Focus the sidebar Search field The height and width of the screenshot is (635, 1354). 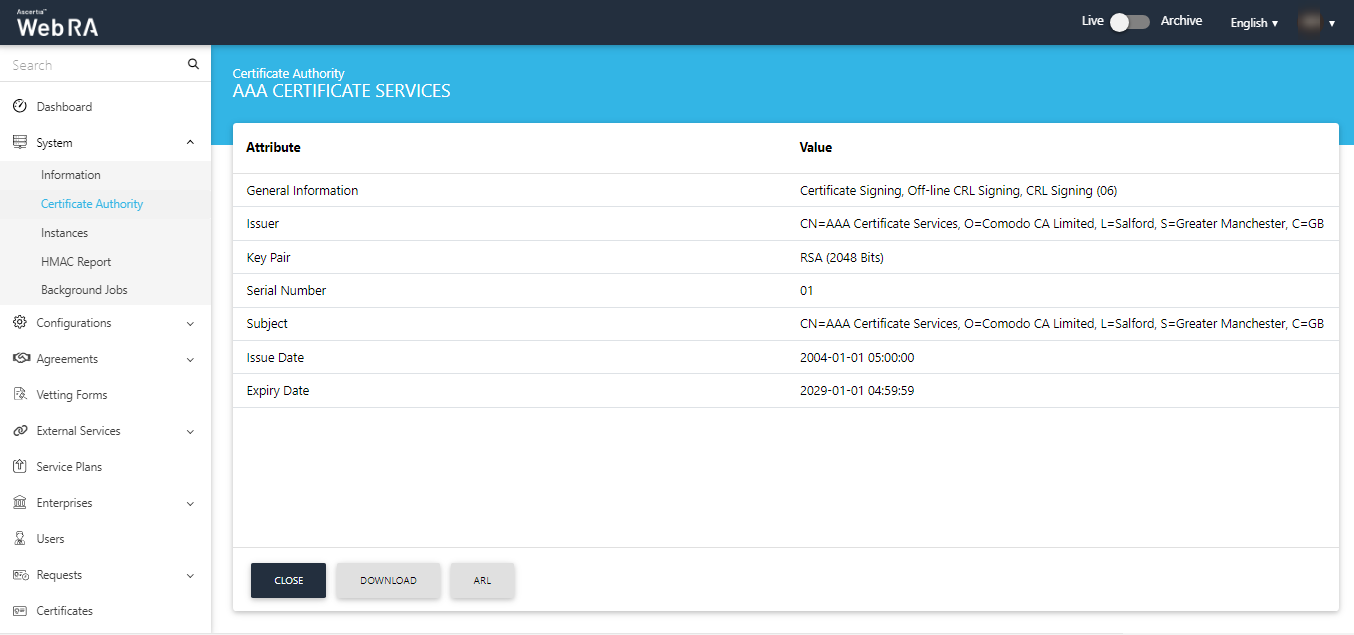(x=95, y=64)
